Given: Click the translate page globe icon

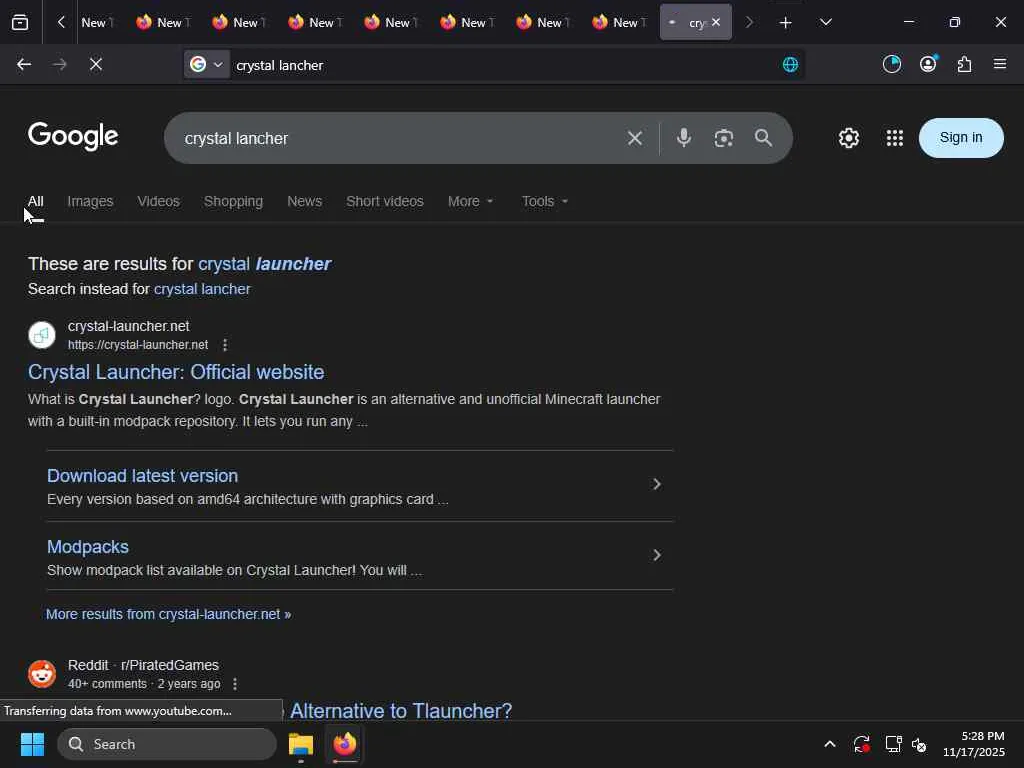Looking at the screenshot, I should pyautogui.click(x=790, y=65).
